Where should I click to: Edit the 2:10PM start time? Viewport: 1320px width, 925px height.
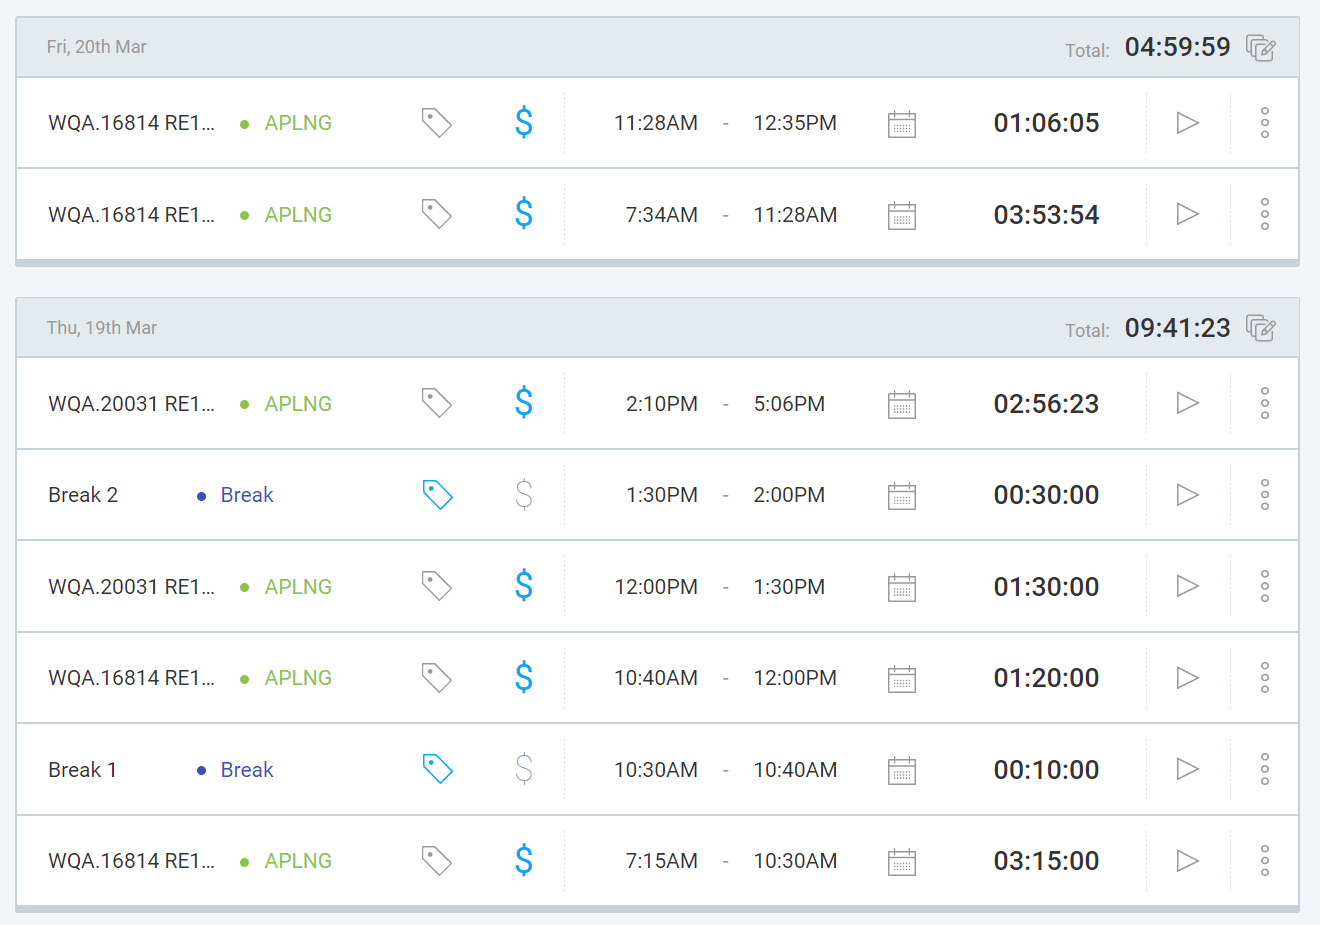[x=661, y=404]
